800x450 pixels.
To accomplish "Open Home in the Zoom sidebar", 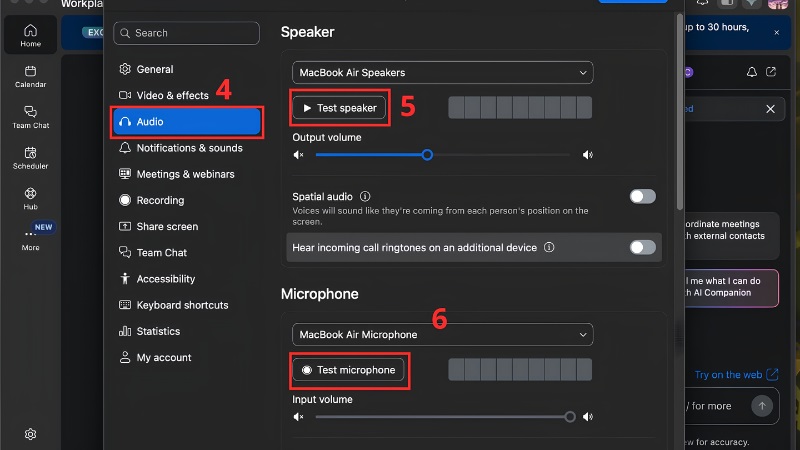I will 31,35.
